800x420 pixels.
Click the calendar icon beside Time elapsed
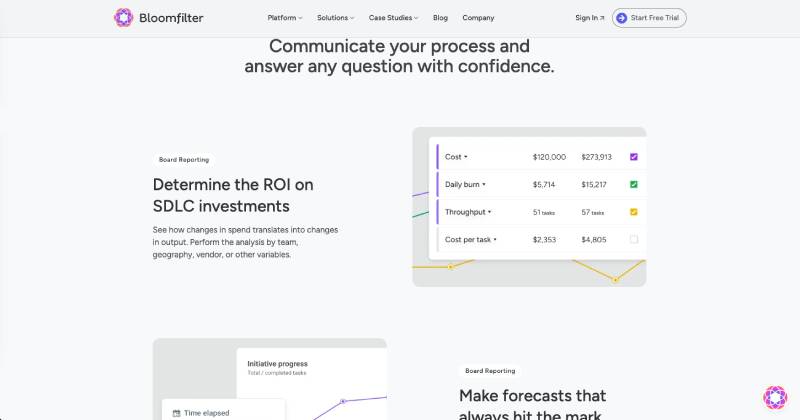pyautogui.click(x=176, y=412)
